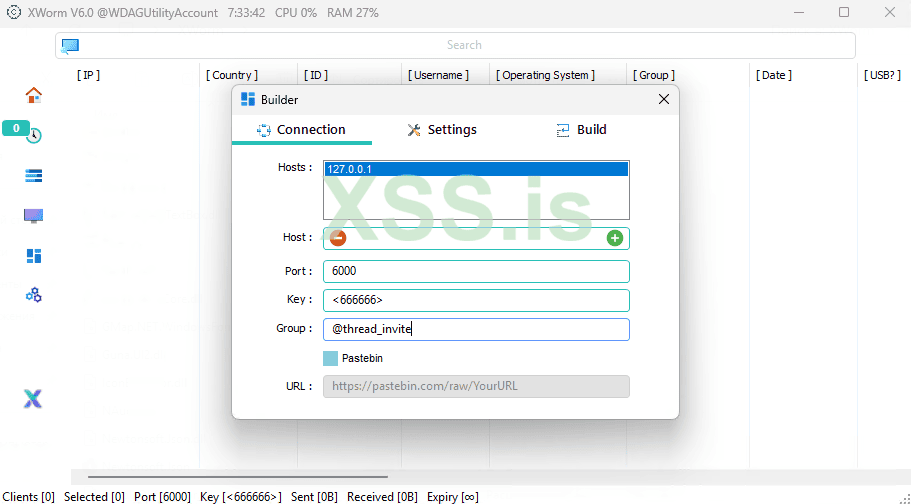Viewport: 911px width, 504px height.
Task: Switch to the Build tab
Action: click(581, 130)
